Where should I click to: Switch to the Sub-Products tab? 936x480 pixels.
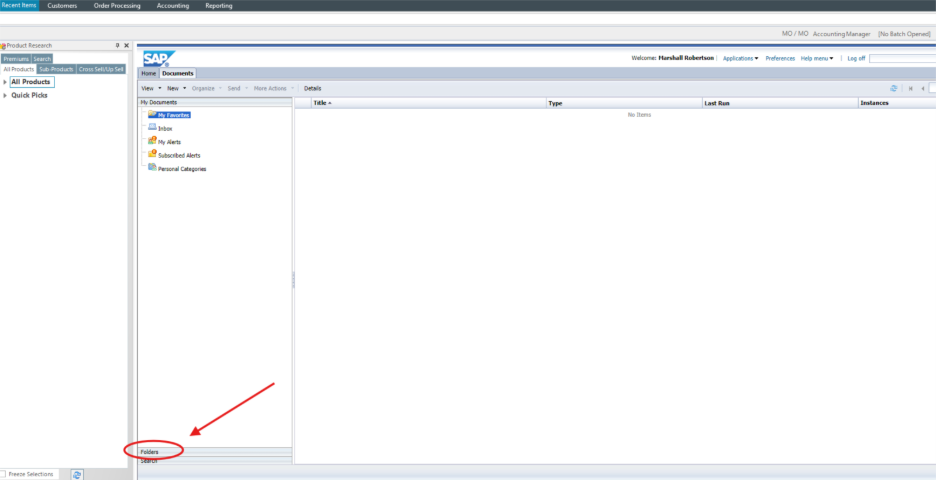point(56,69)
